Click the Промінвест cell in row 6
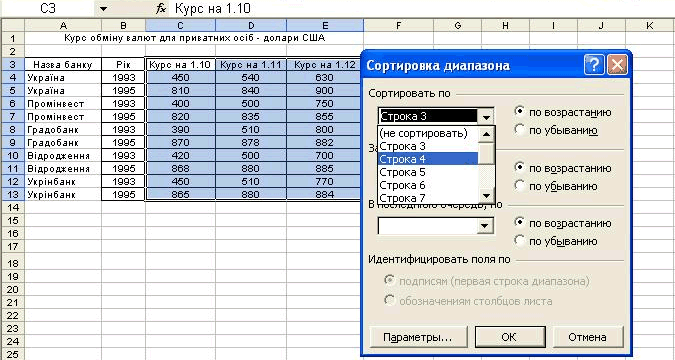This screenshot has width=675, height=360. coord(63,103)
